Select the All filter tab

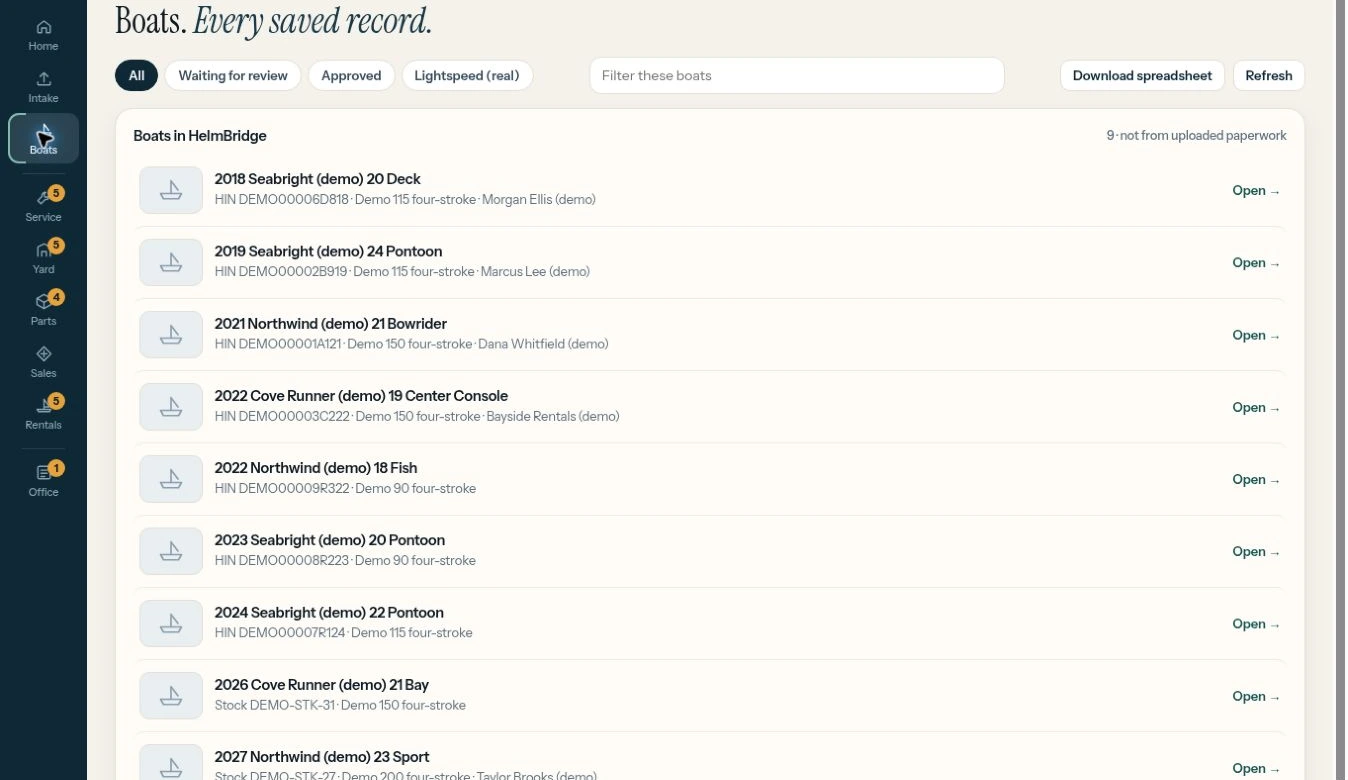click(136, 75)
